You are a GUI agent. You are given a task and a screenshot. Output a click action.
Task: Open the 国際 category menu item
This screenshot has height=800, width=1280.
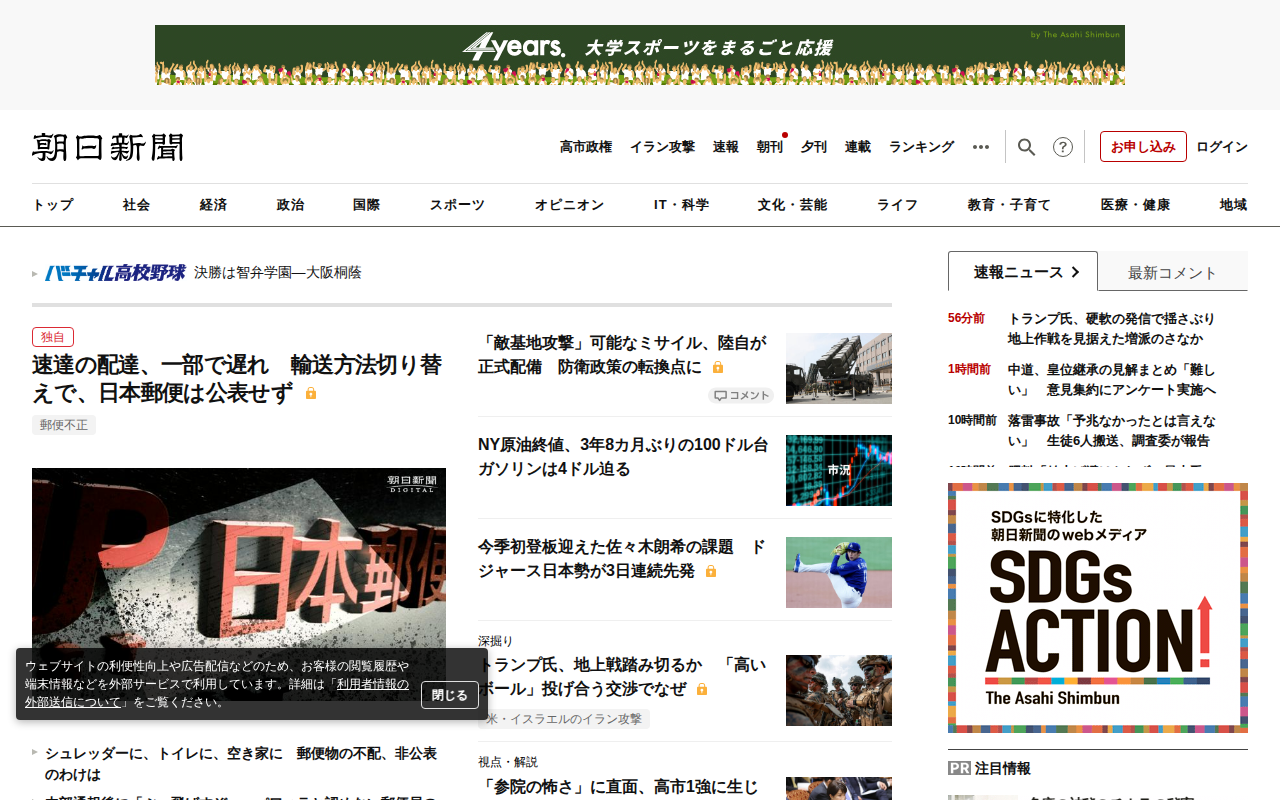pyautogui.click(x=366, y=205)
